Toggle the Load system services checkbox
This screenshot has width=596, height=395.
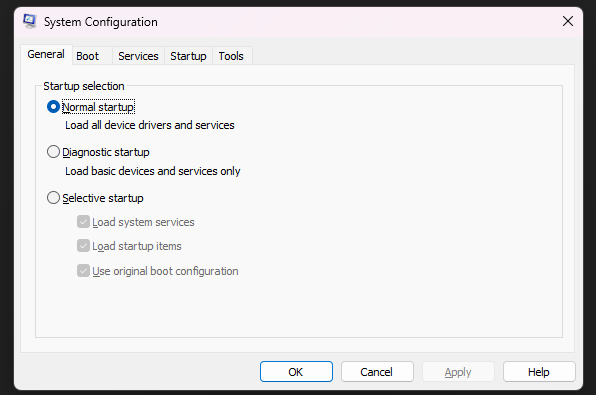83,222
